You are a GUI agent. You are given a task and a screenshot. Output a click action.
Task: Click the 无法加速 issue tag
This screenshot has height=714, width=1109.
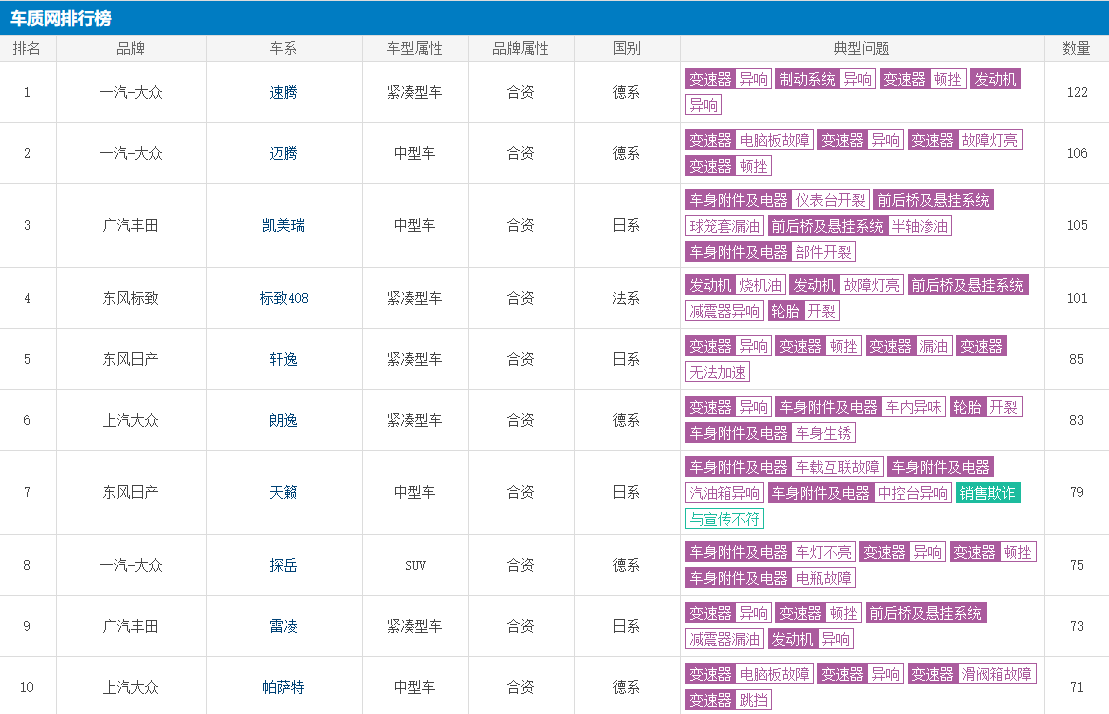(x=717, y=372)
